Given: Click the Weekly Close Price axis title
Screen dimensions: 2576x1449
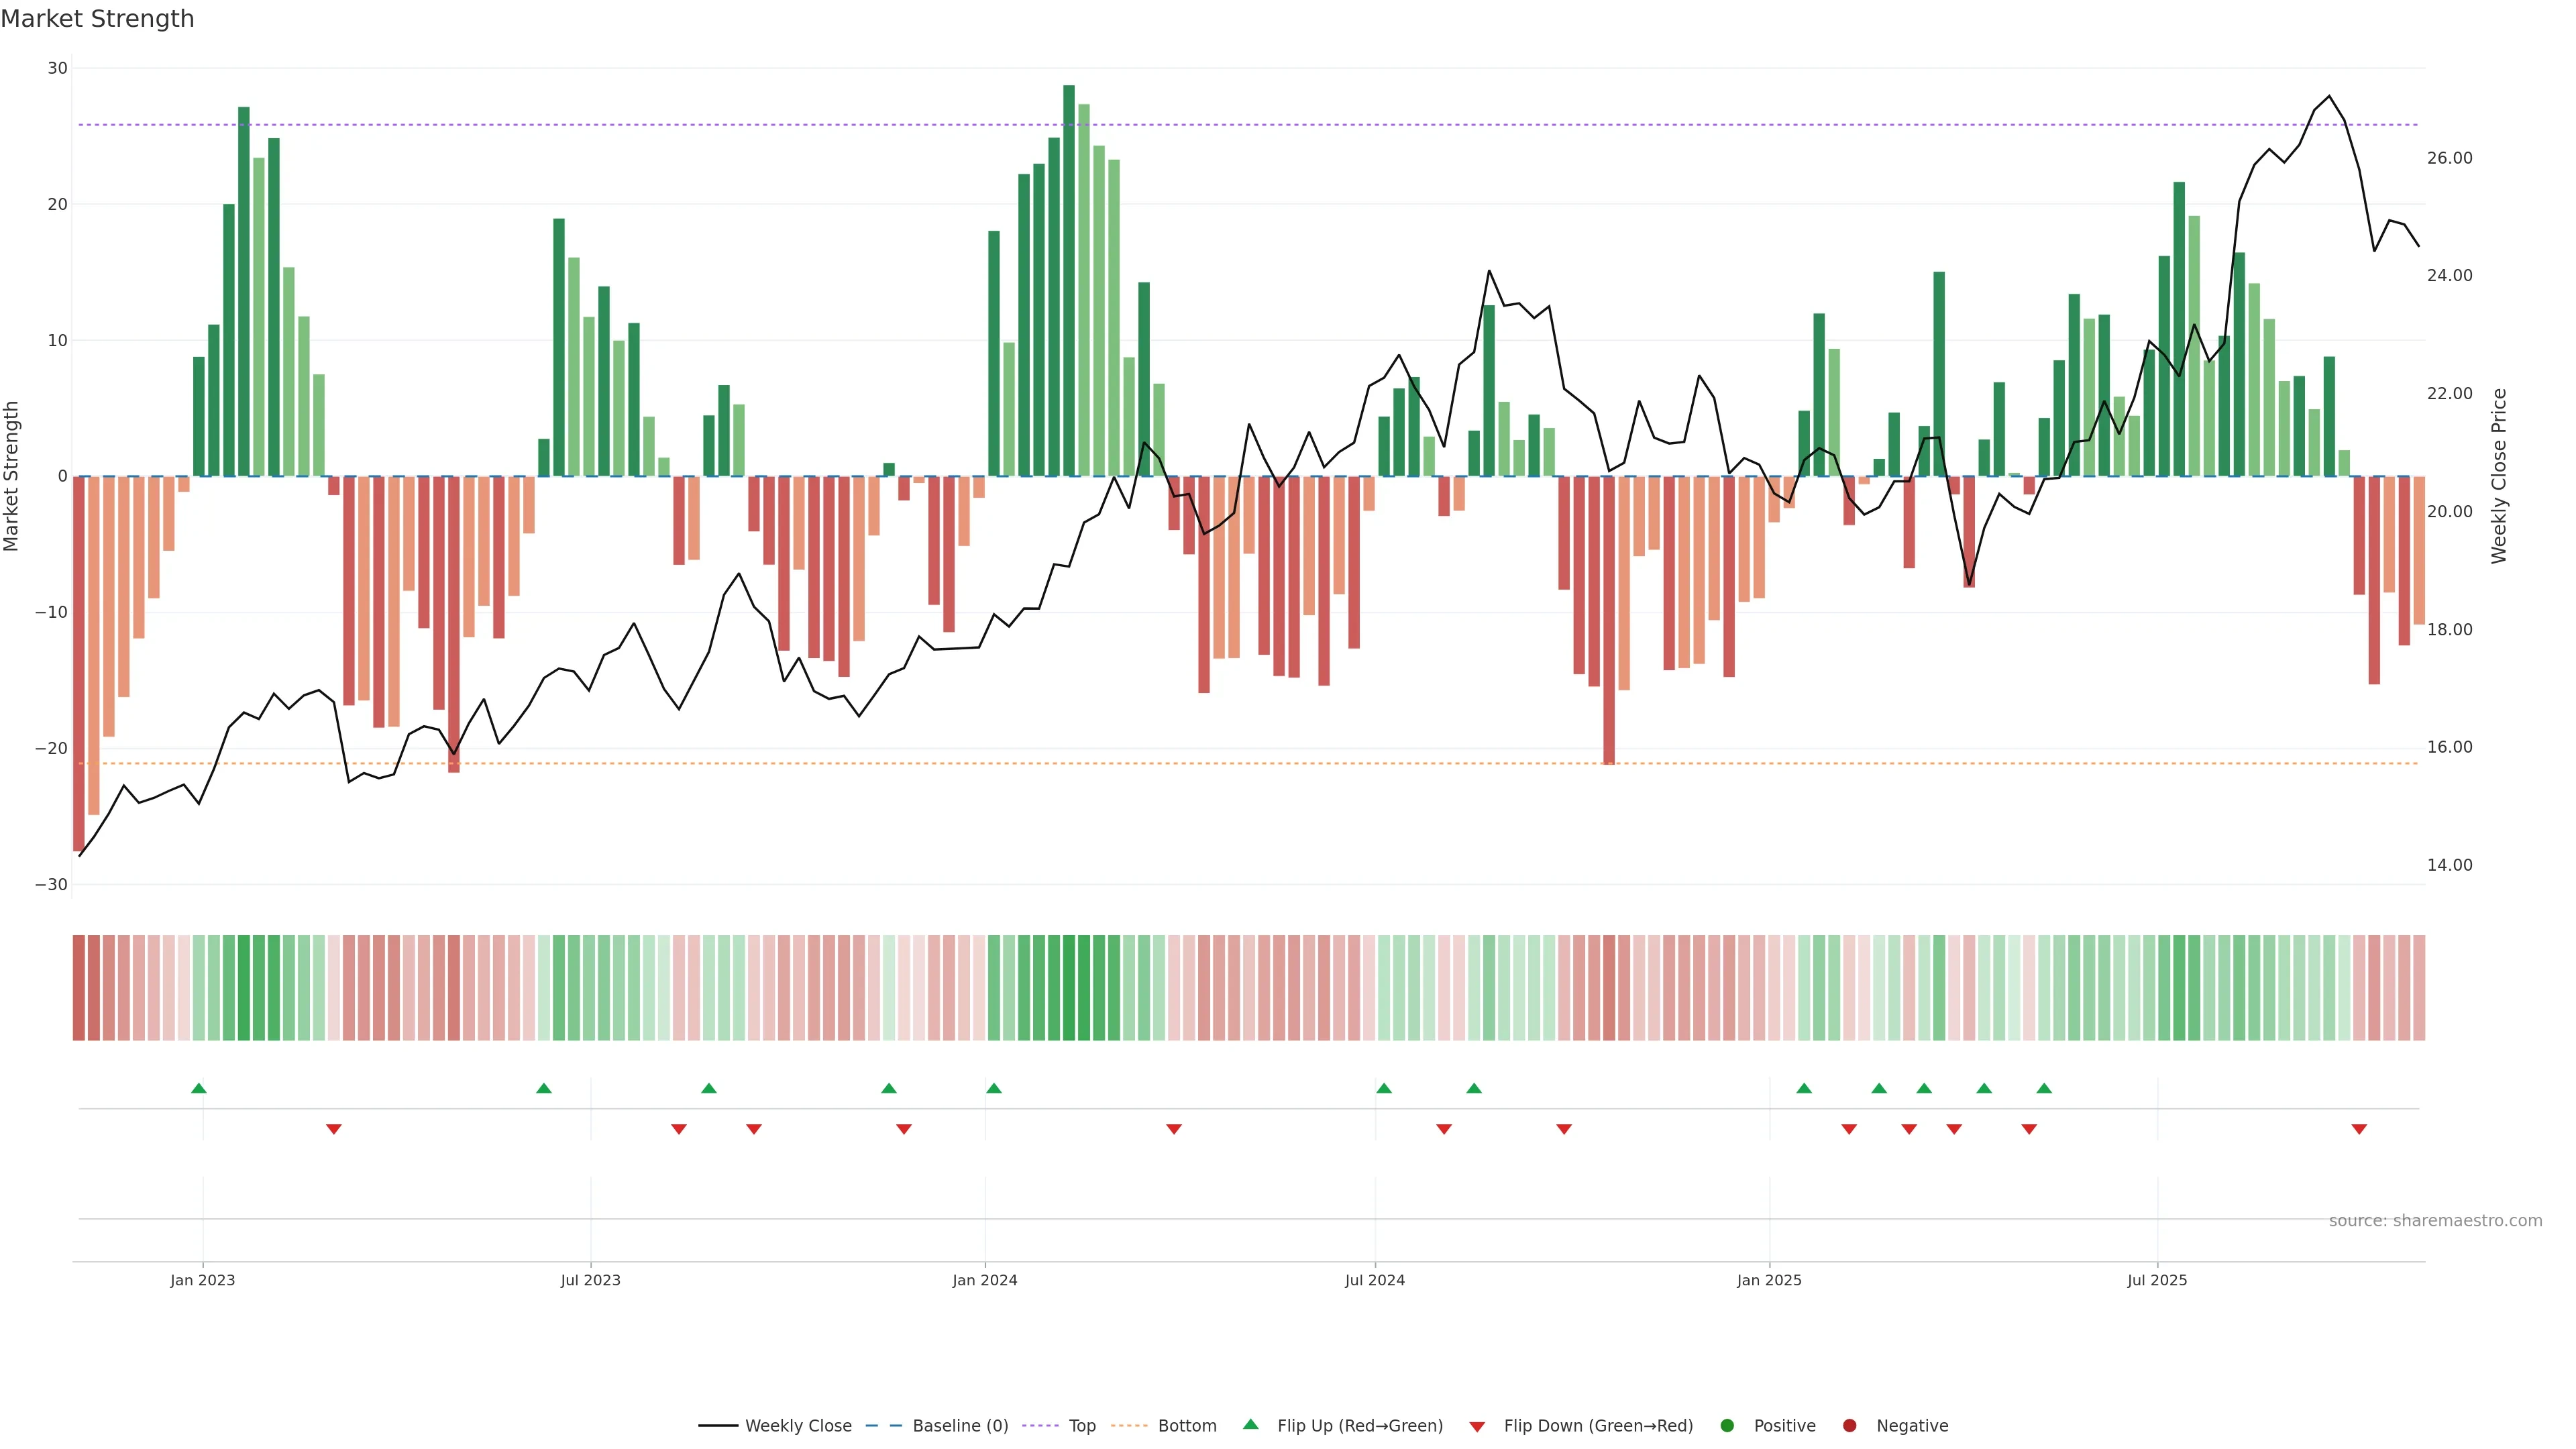Looking at the screenshot, I should (2499, 476).
